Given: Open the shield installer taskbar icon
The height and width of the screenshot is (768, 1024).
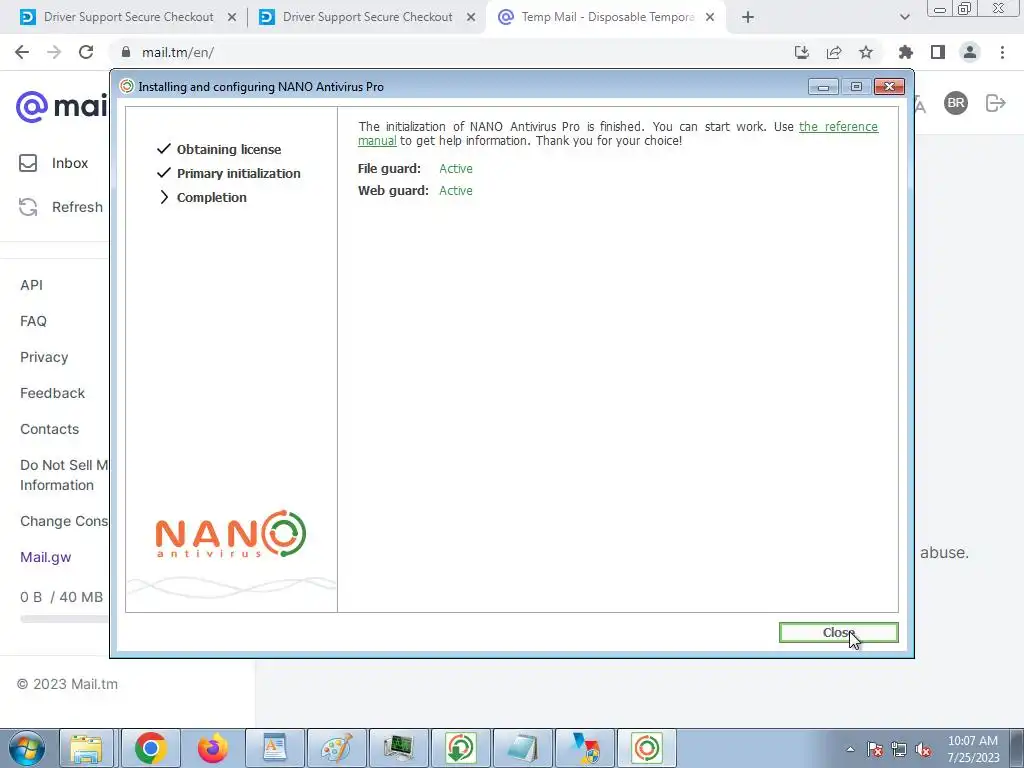Looking at the screenshot, I should (585, 748).
